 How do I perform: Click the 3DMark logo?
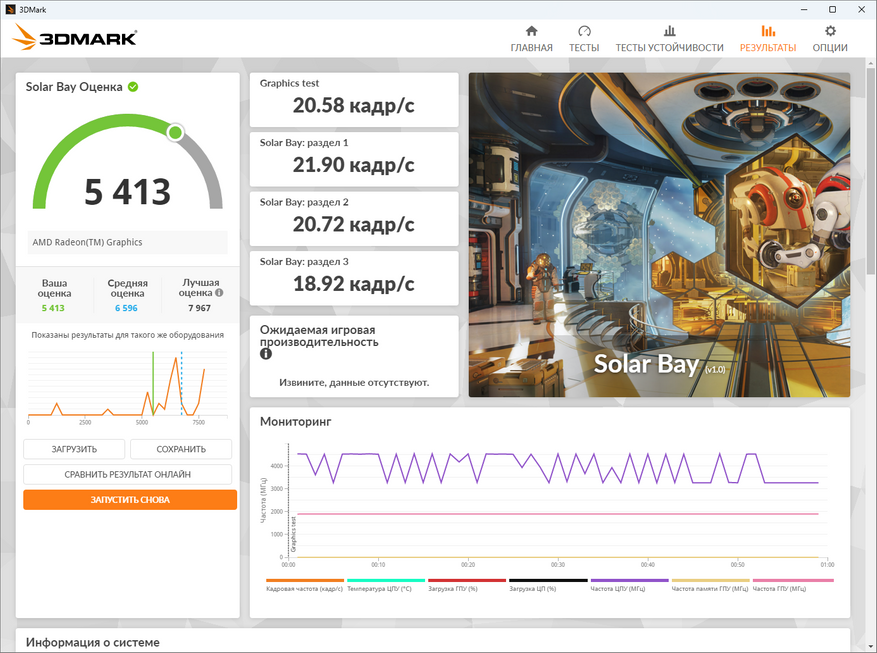74,37
